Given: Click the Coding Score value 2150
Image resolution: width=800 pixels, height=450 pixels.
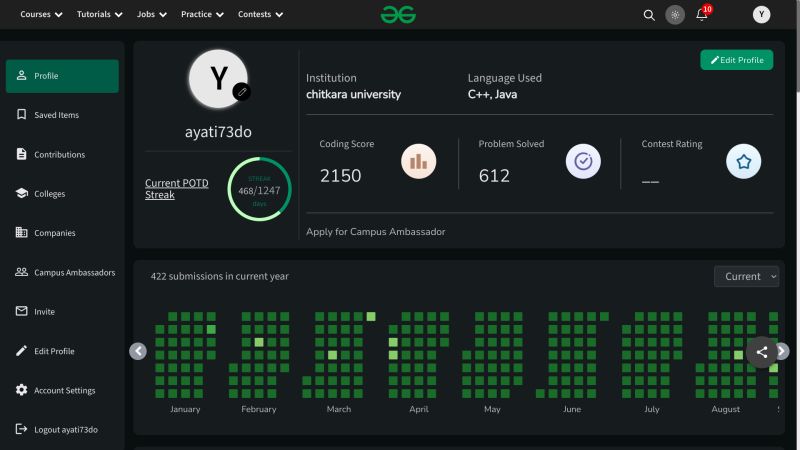Looking at the screenshot, I should coord(340,176).
